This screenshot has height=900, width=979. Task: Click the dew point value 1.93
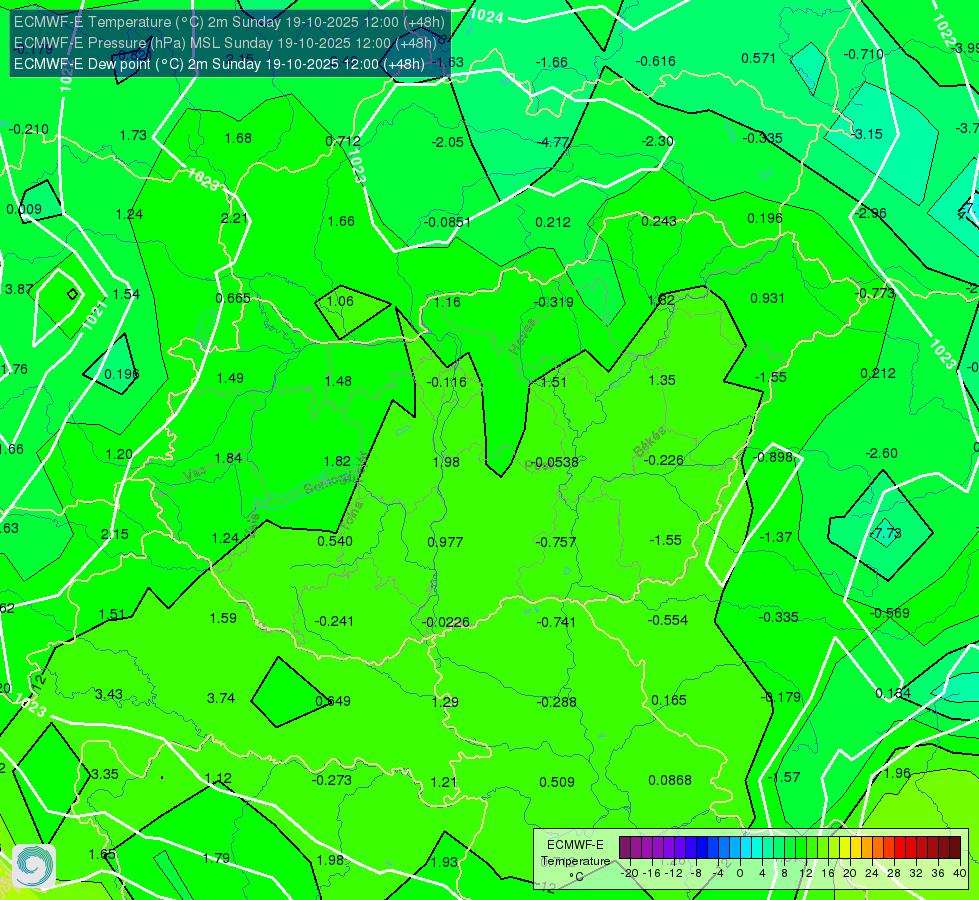[444, 862]
